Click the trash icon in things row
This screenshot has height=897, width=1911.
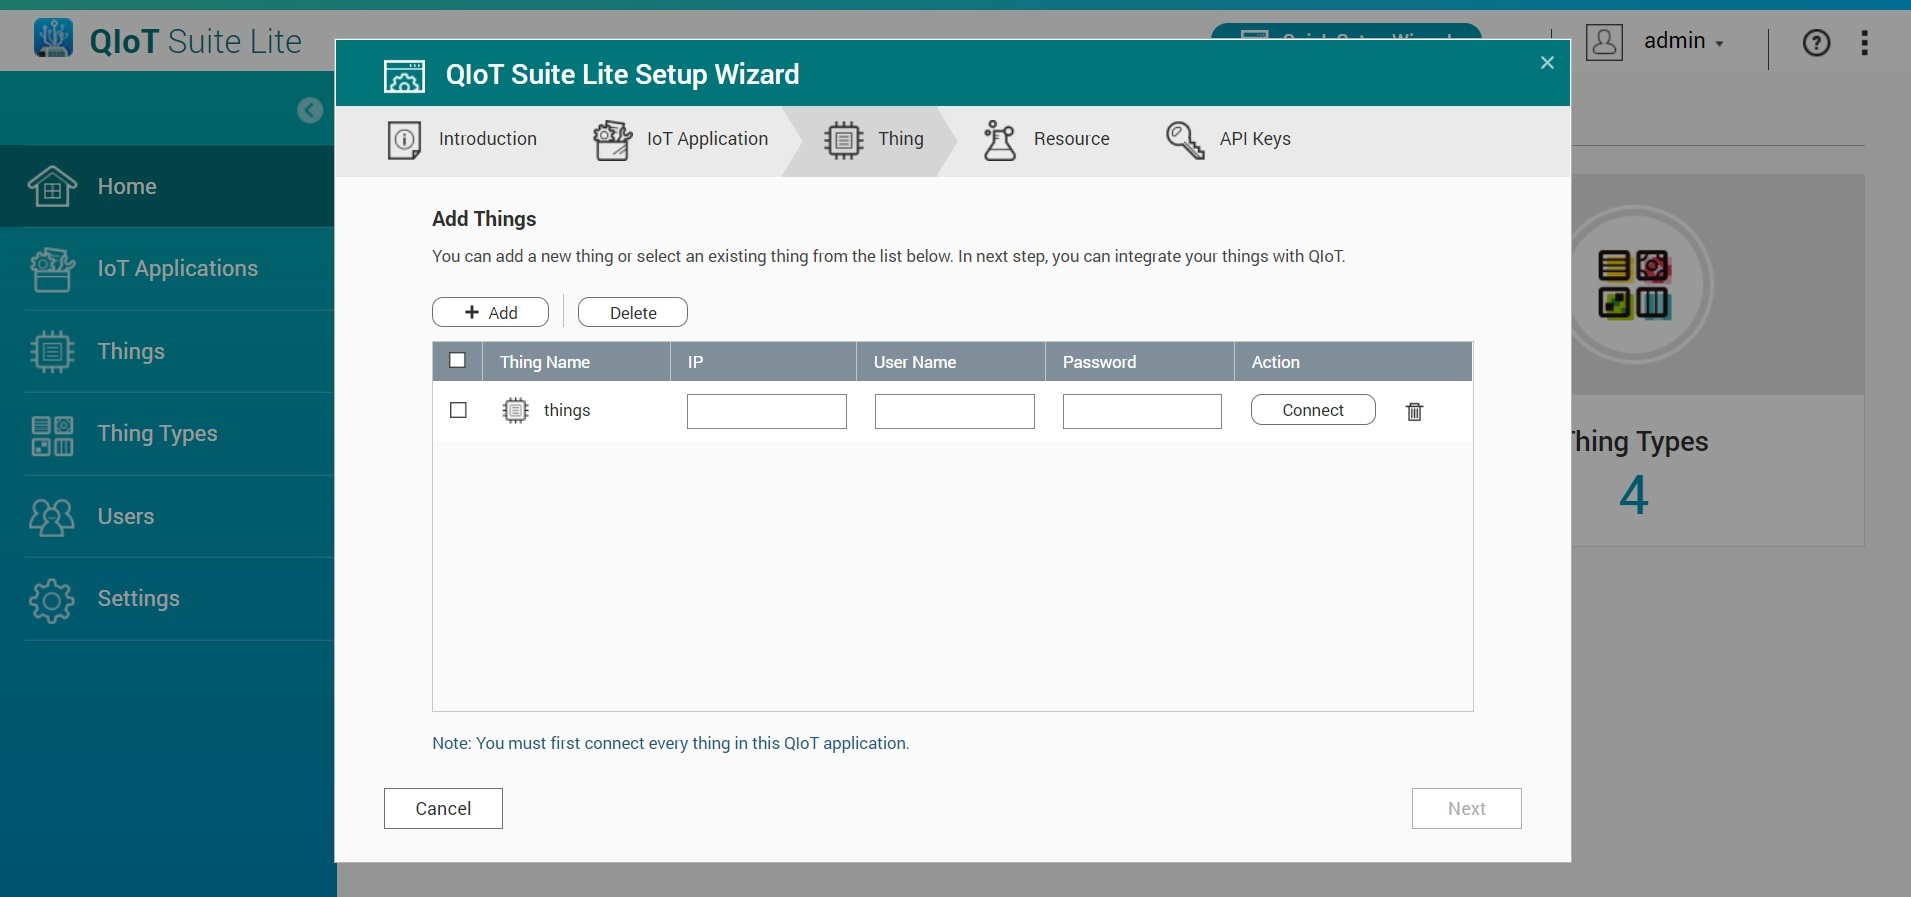click(x=1414, y=411)
